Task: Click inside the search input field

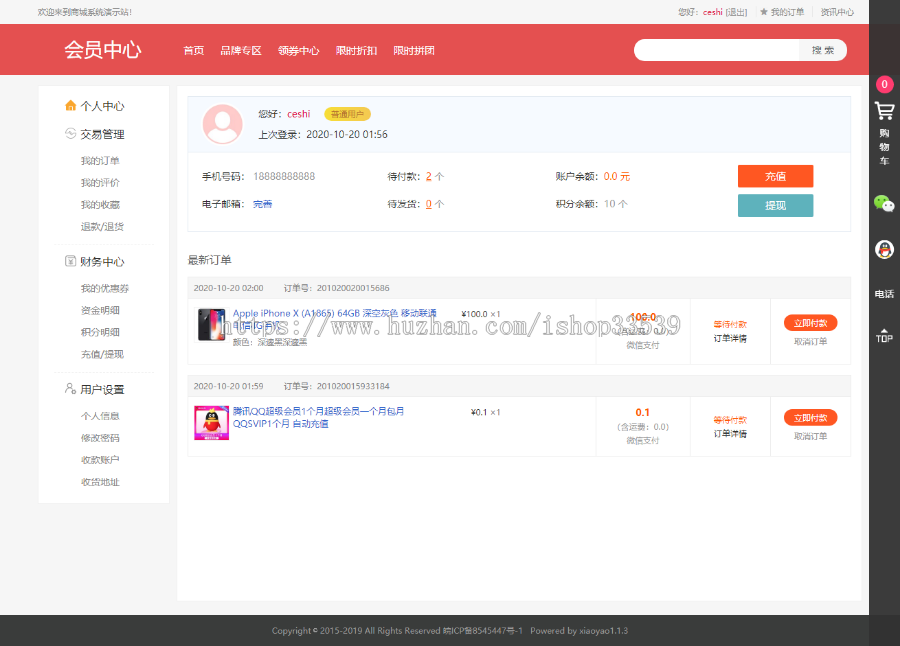Action: [x=718, y=50]
